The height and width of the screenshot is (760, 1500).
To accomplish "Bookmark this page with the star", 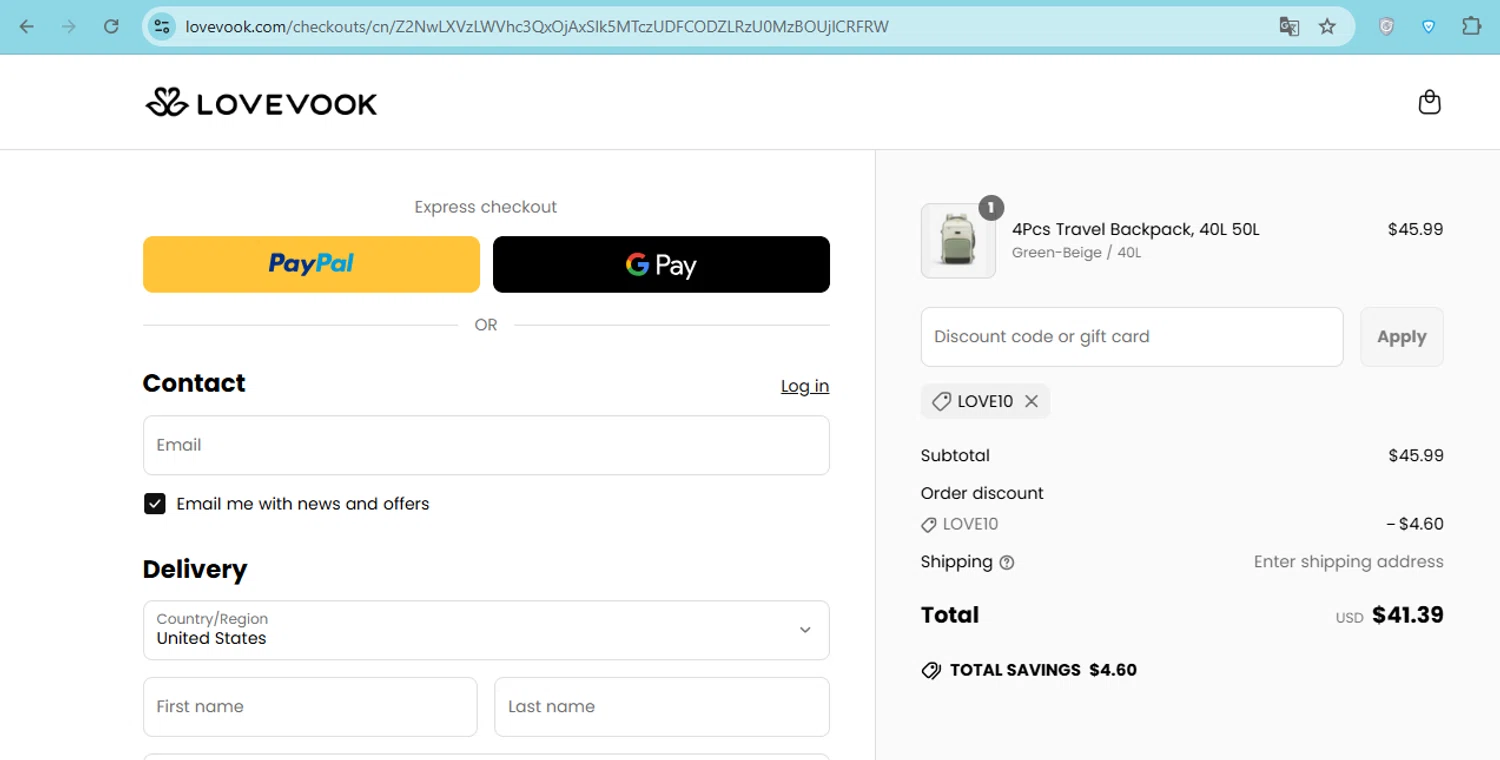I will point(1327,27).
